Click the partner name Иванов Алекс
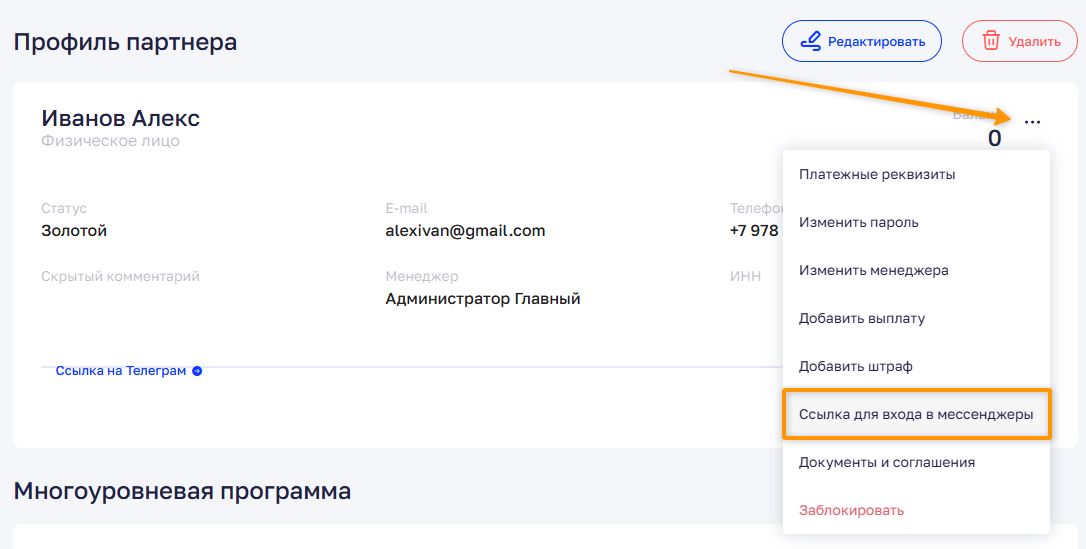The image size is (1086, 549). pyautogui.click(x=121, y=118)
